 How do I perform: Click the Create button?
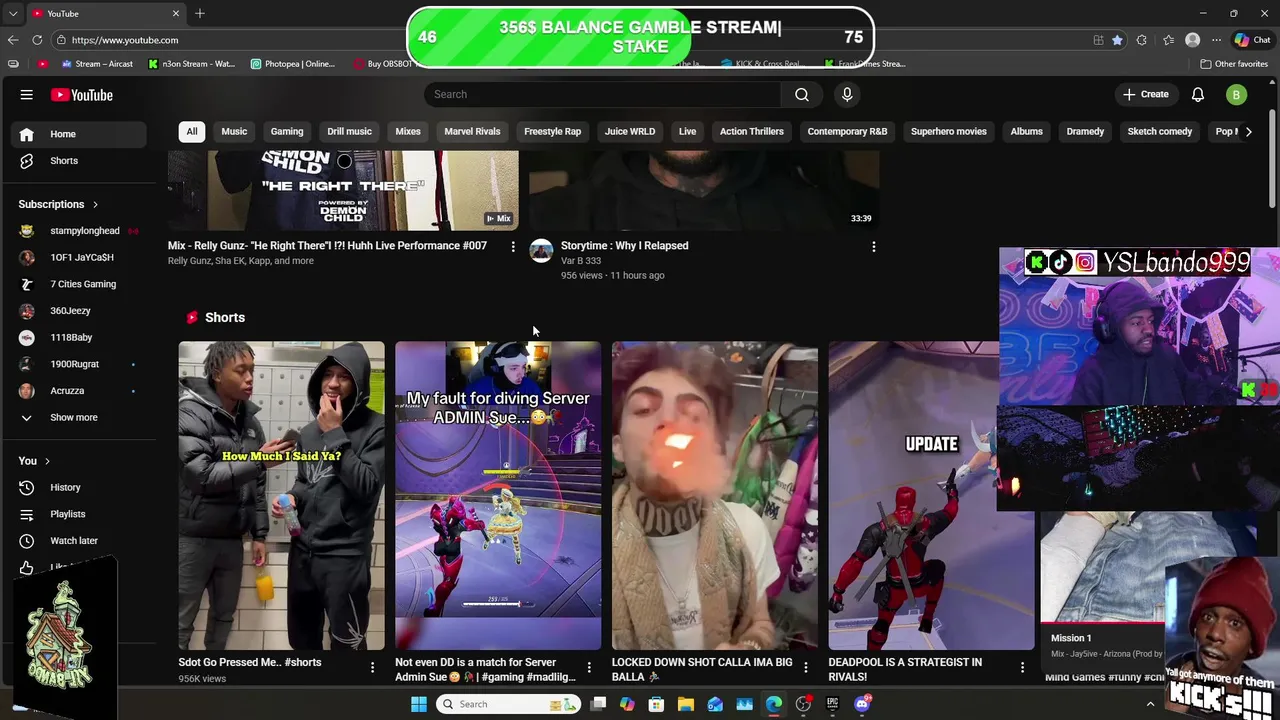coord(1145,94)
